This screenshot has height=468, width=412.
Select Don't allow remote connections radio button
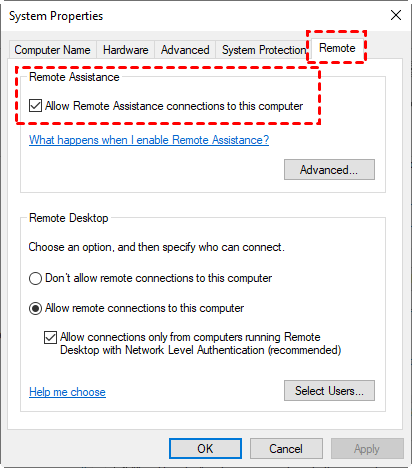tap(35, 278)
